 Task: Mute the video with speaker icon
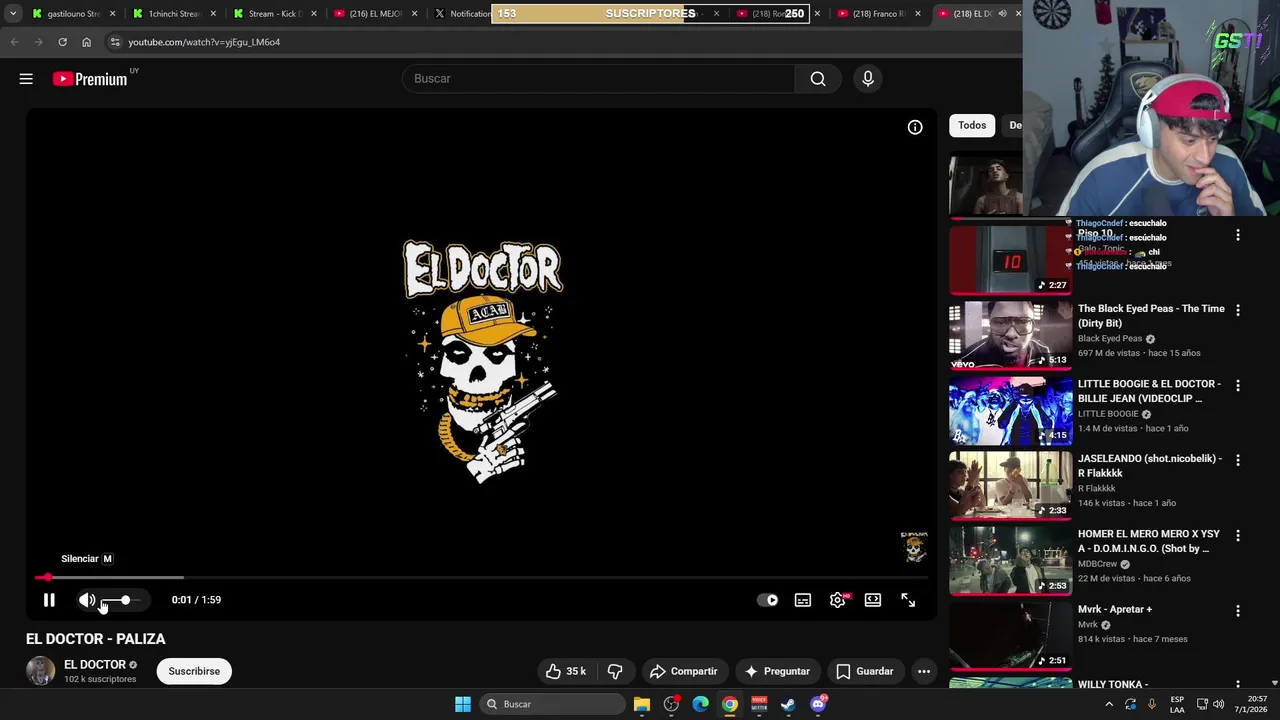tap(87, 600)
